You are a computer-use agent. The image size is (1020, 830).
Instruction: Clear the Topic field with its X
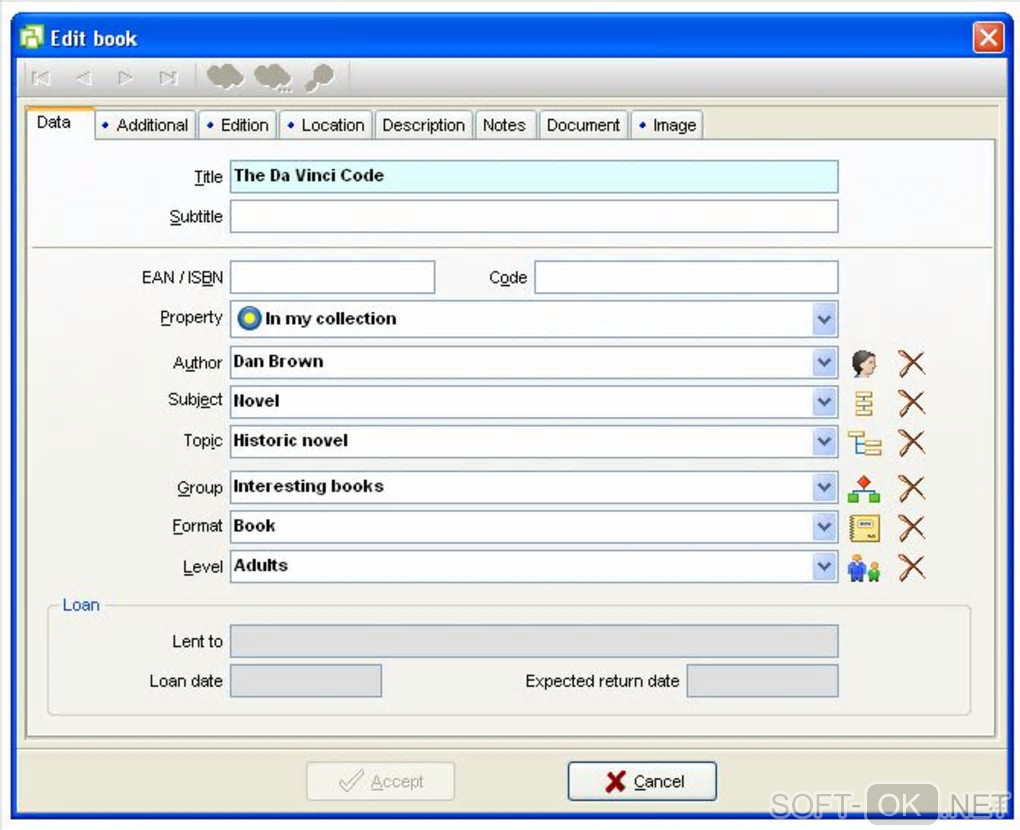(911, 443)
